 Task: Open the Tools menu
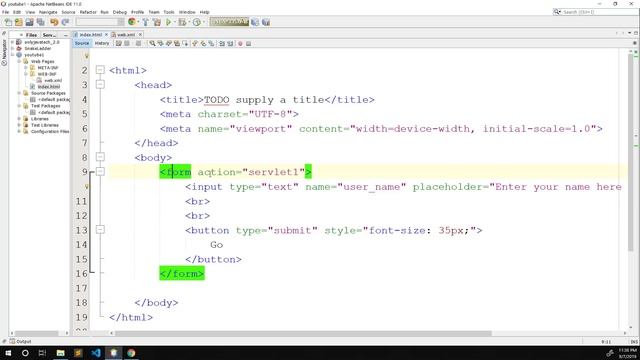[x=169, y=12]
